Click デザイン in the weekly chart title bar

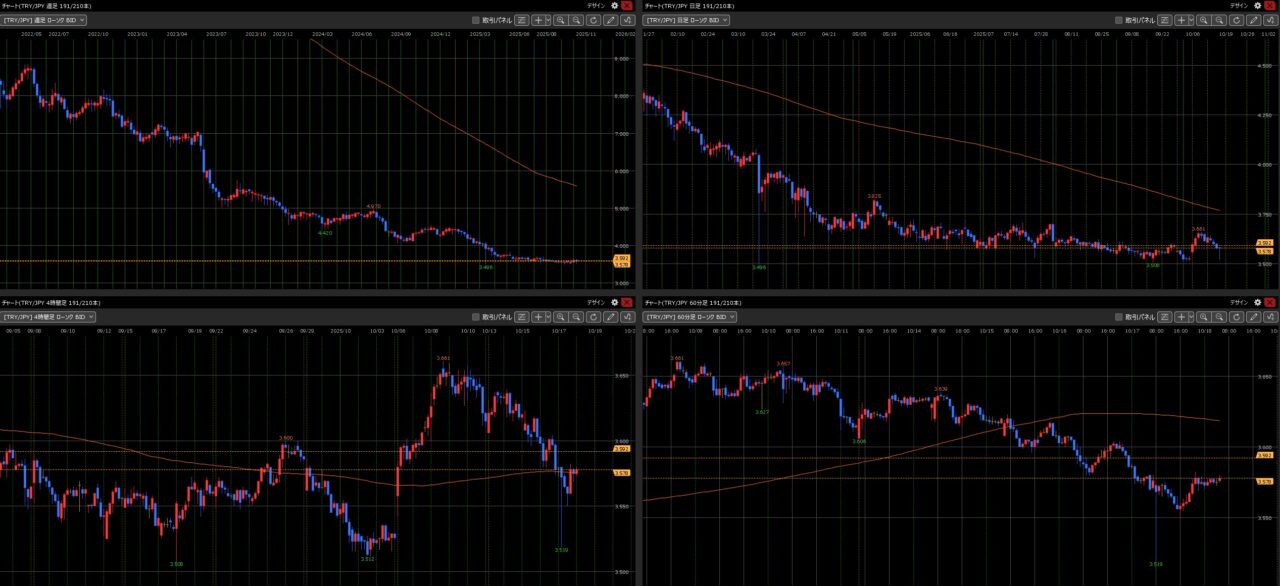595,5
